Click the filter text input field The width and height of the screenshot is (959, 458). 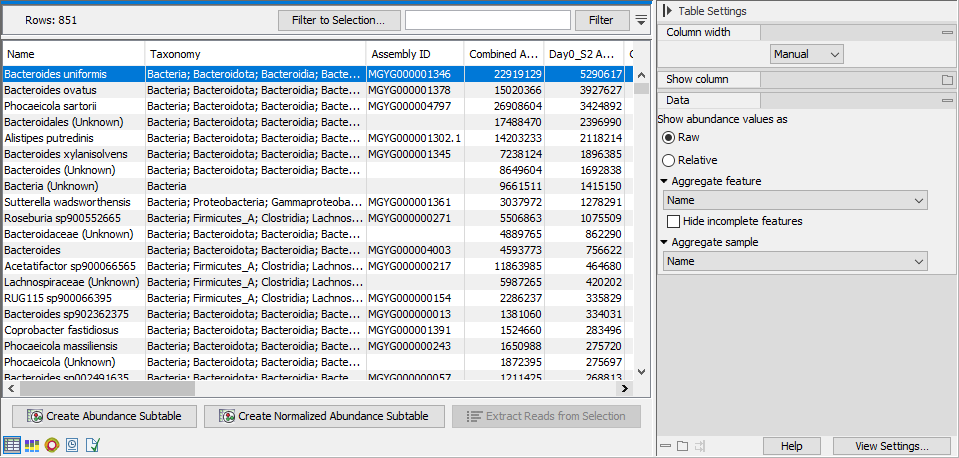coord(488,20)
